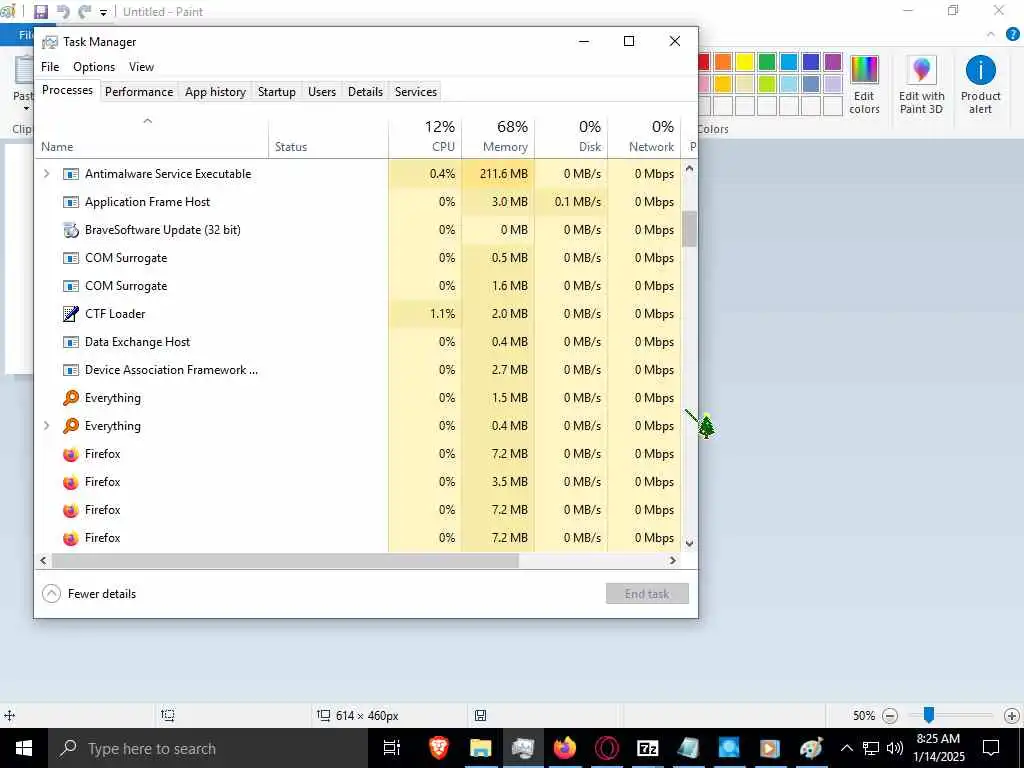The height and width of the screenshot is (768, 1024).
Task: Open the Quick Access Toolbar dropdown in Paint
Action: click(x=103, y=12)
